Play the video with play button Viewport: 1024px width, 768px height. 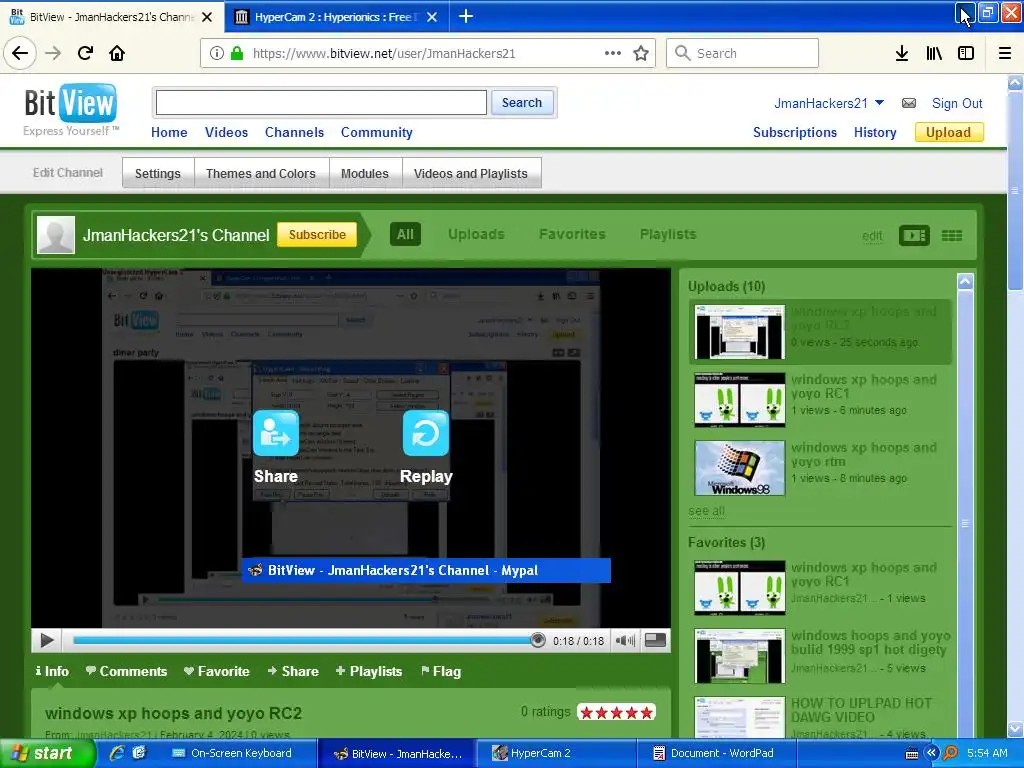coord(46,641)
